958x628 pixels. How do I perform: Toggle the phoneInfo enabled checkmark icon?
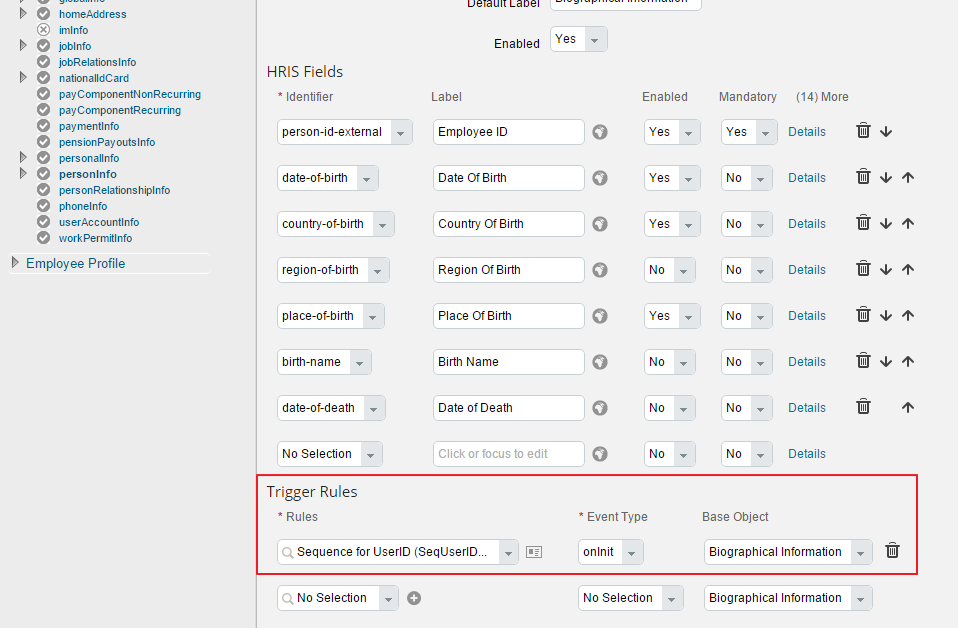43,206
